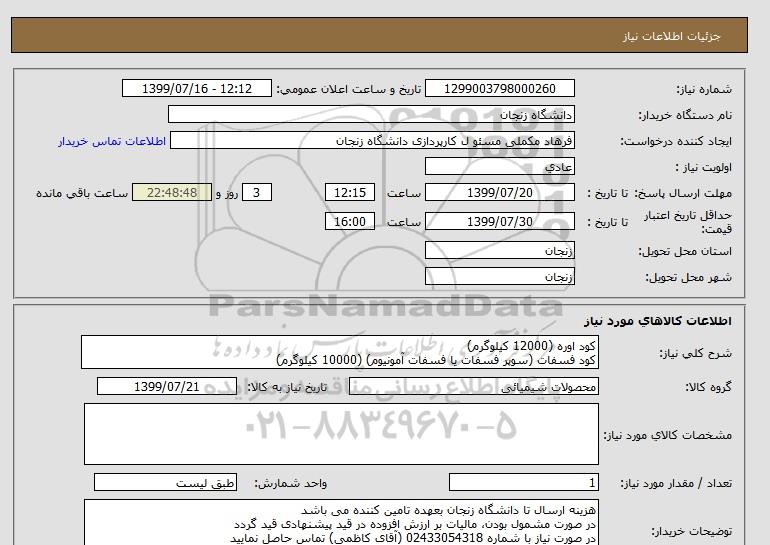The image size is (770, 545).
Task: Click goods need date 1399/07/21
Action: tap(167, 386)
